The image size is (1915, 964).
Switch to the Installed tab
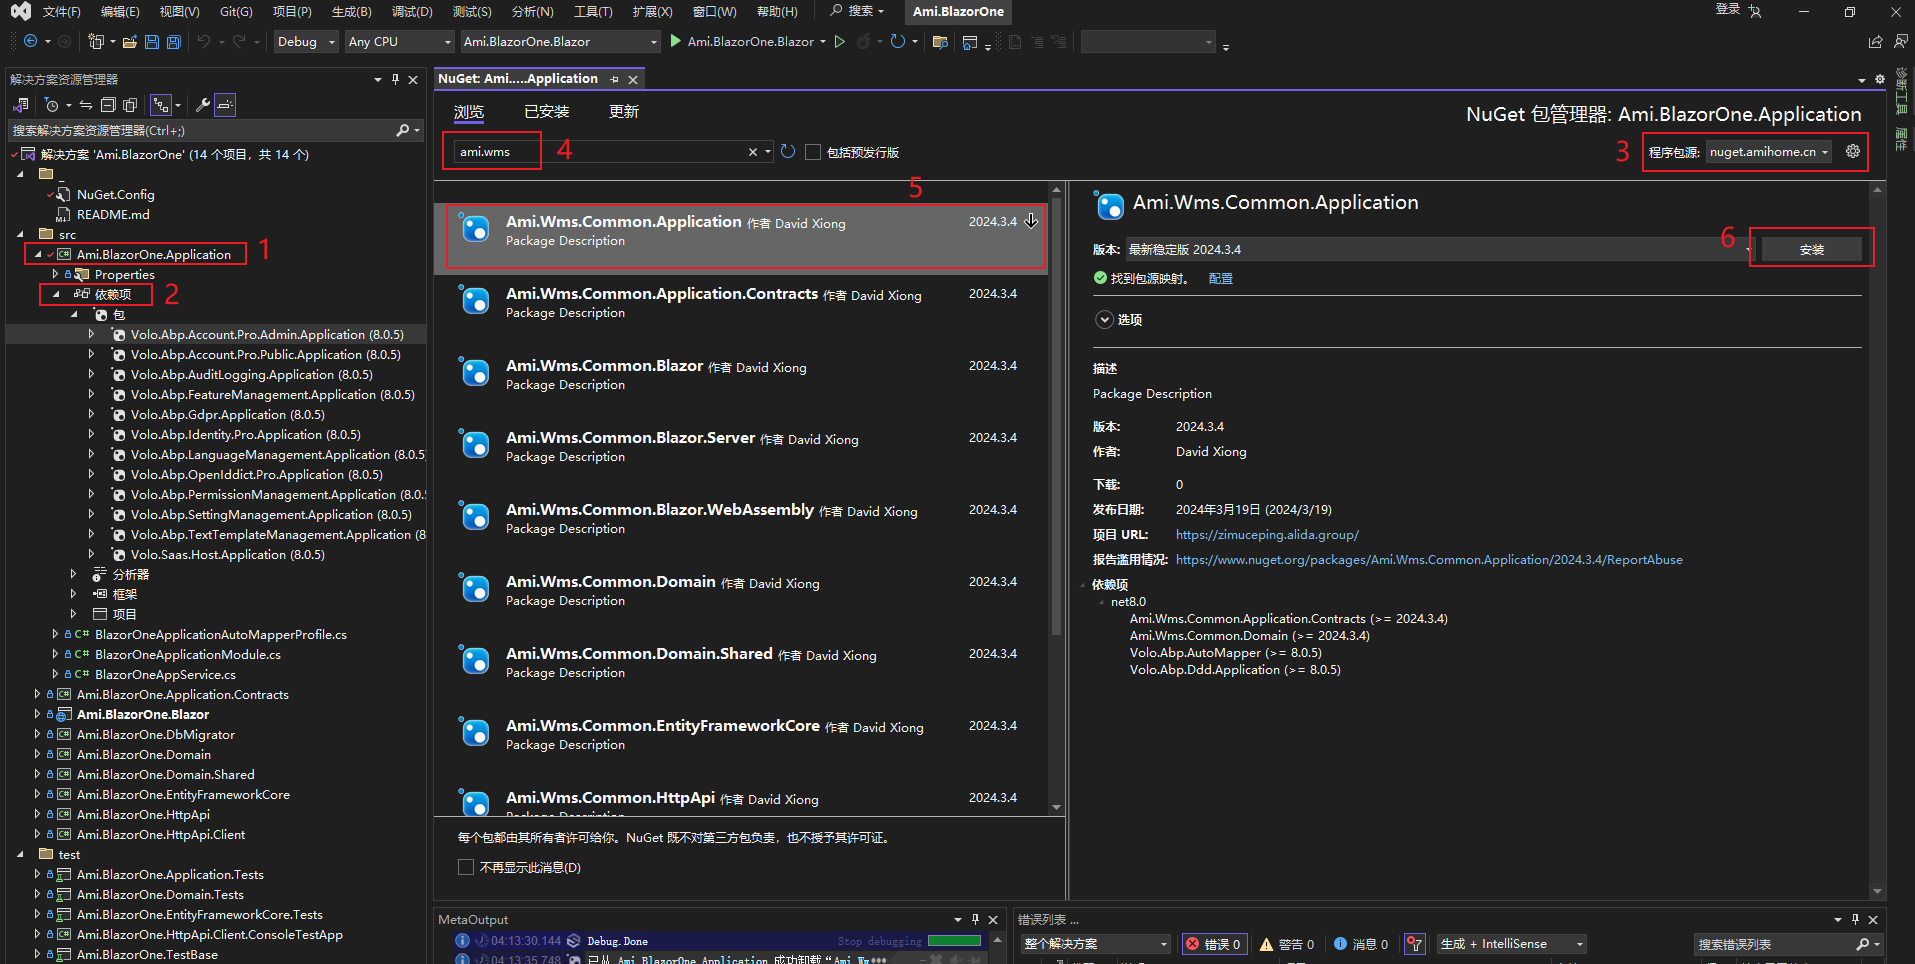pyautogui.click(x=546, y=112)
